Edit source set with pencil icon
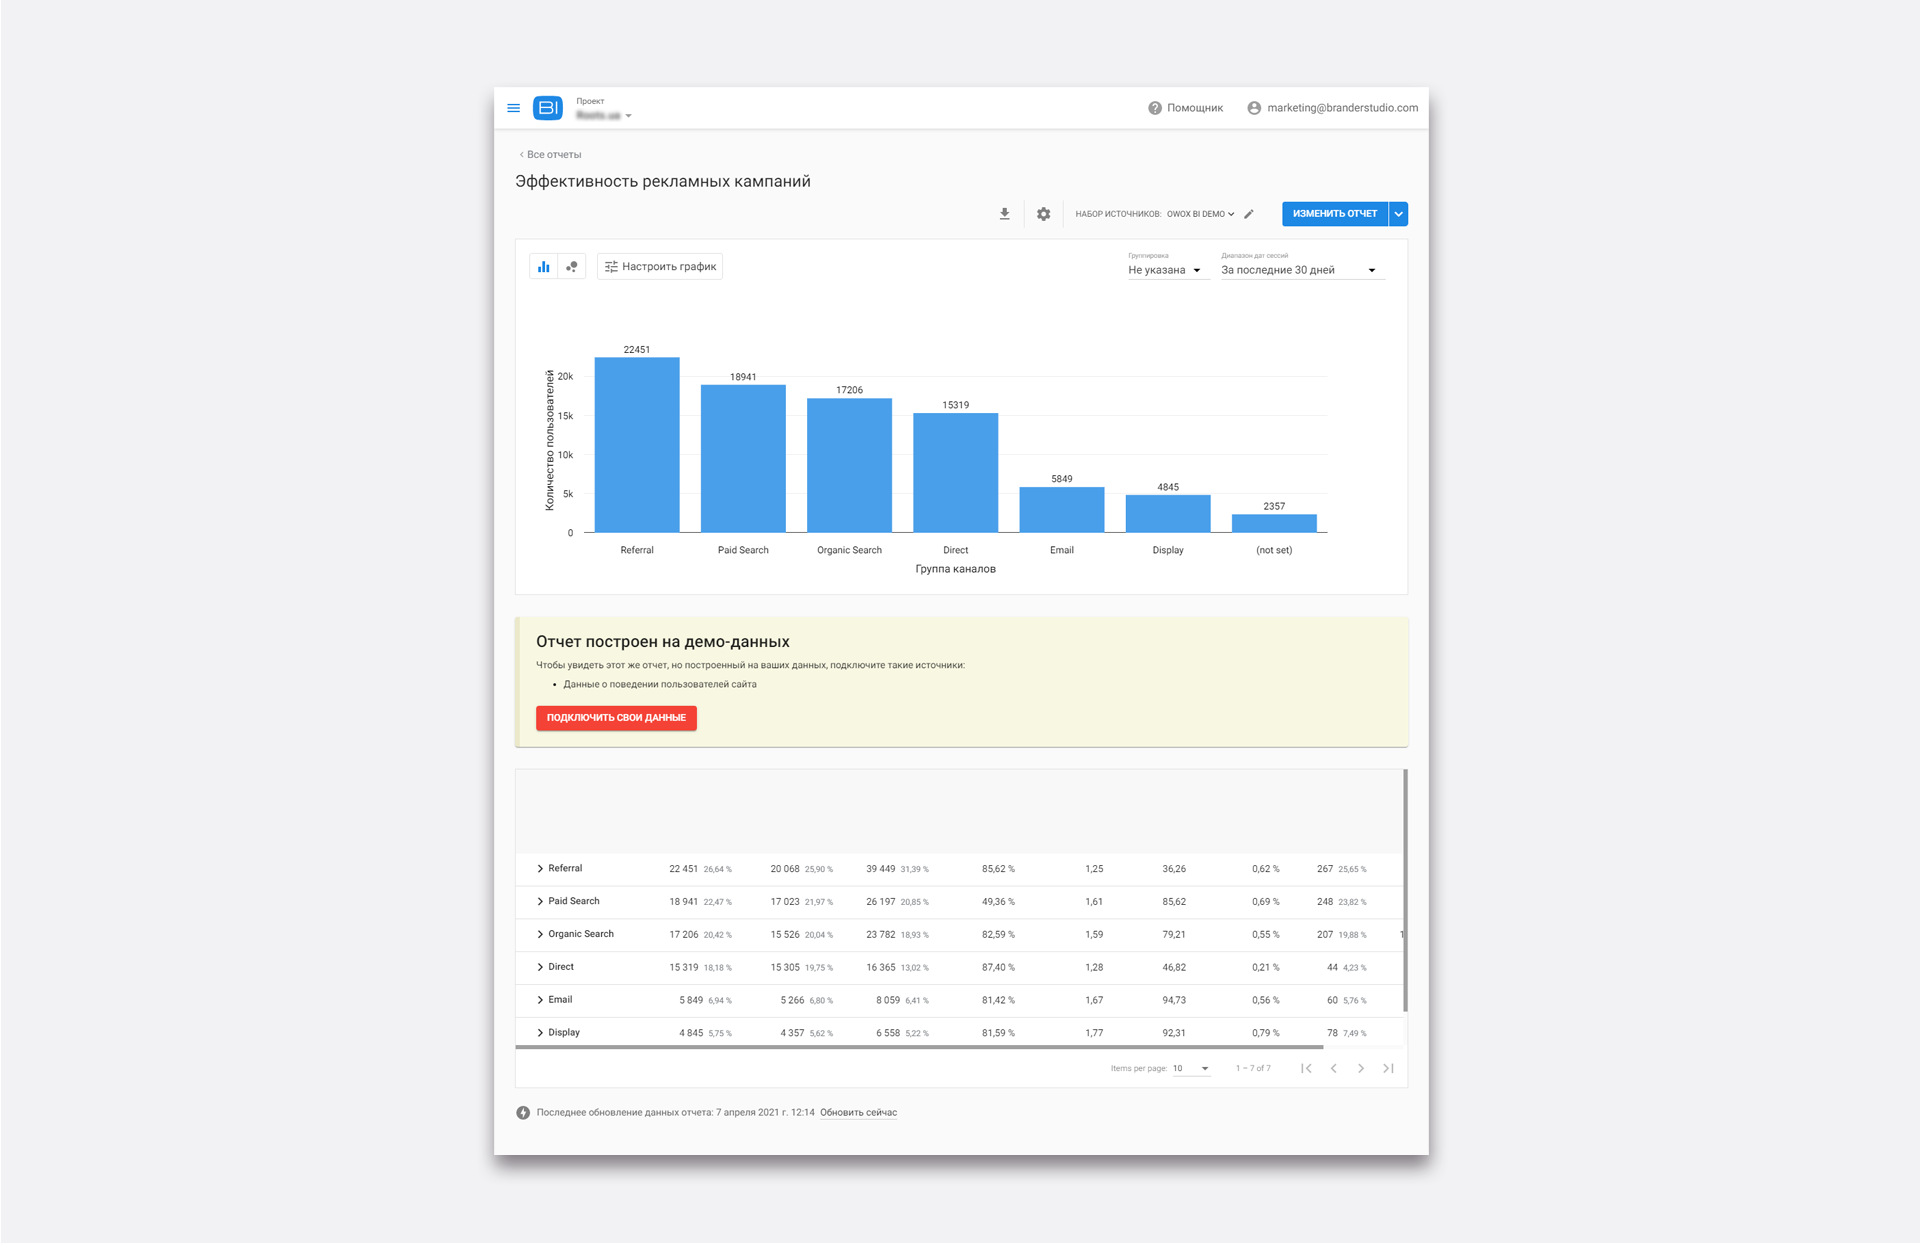This screenshot has width=1920, height=1243. pos(1249,214)
